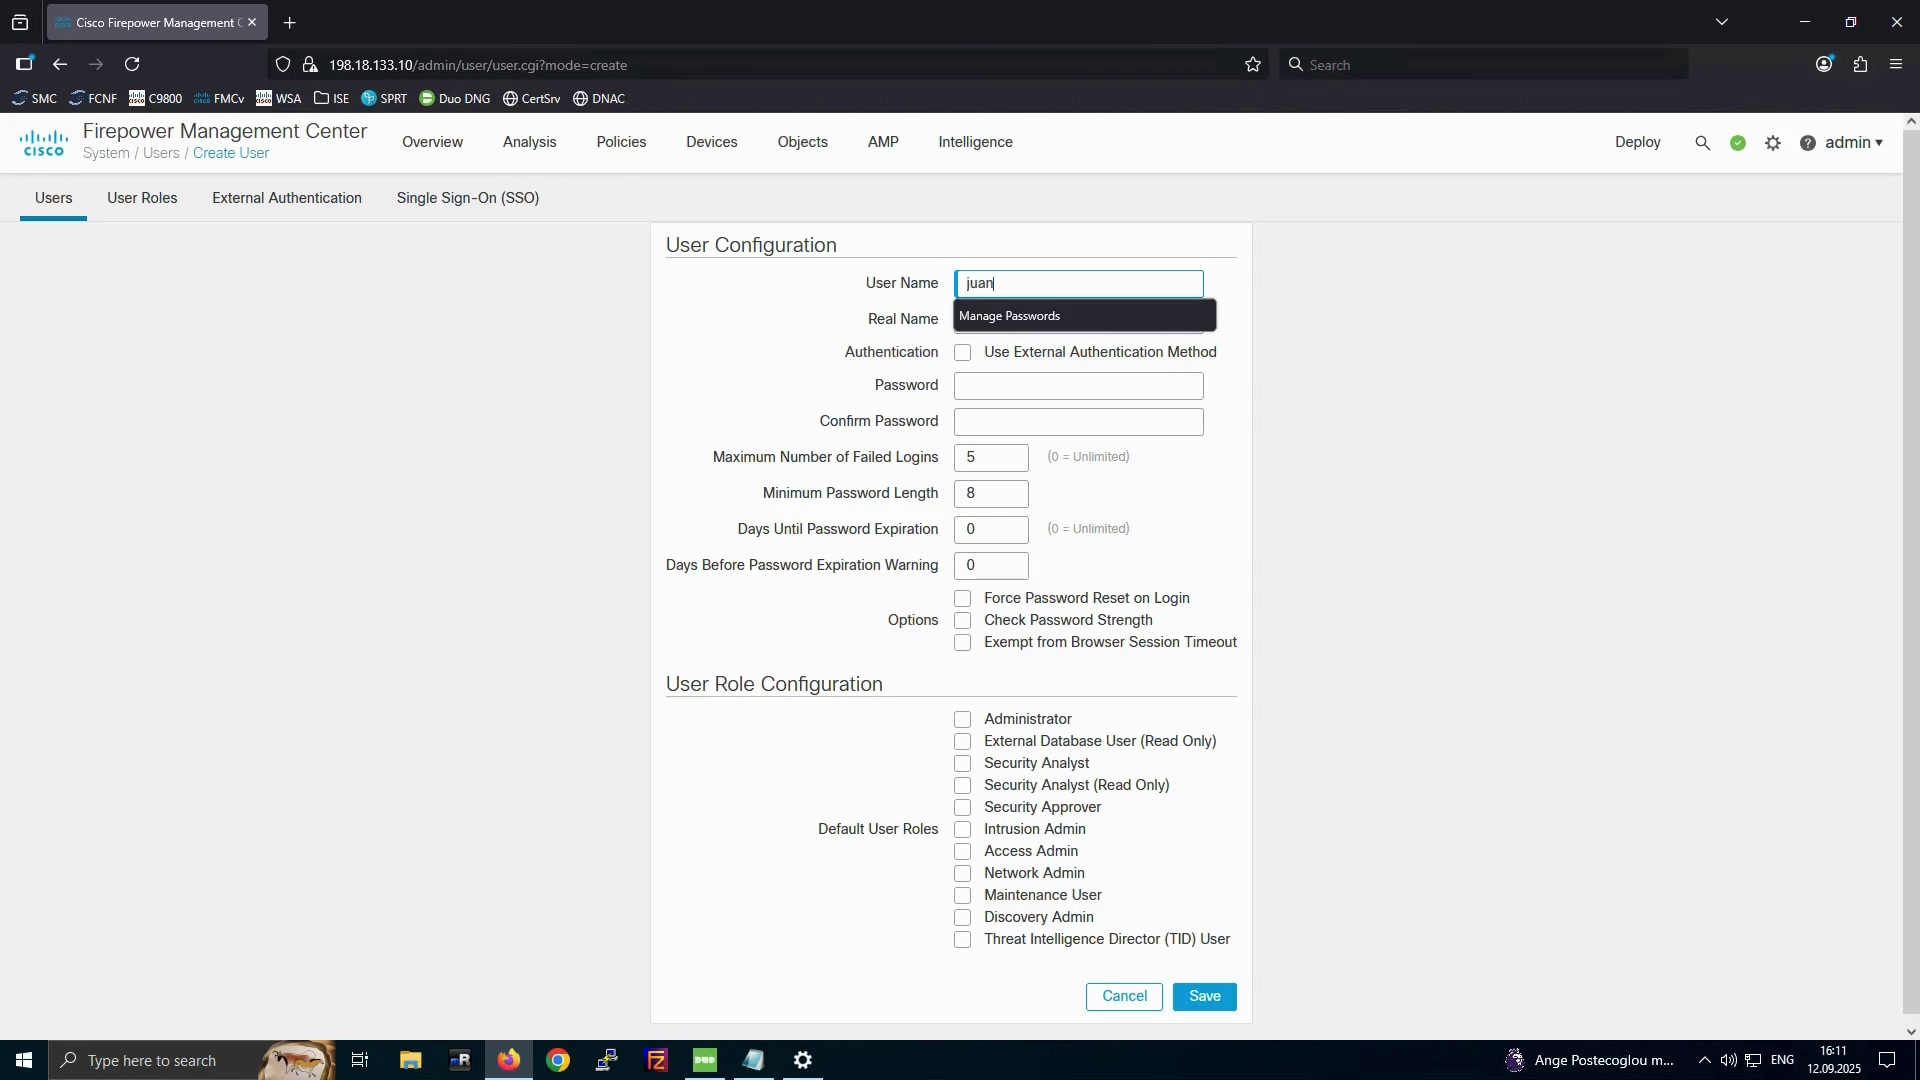Expand the admin user dropdown

(x=1854, y=143)
